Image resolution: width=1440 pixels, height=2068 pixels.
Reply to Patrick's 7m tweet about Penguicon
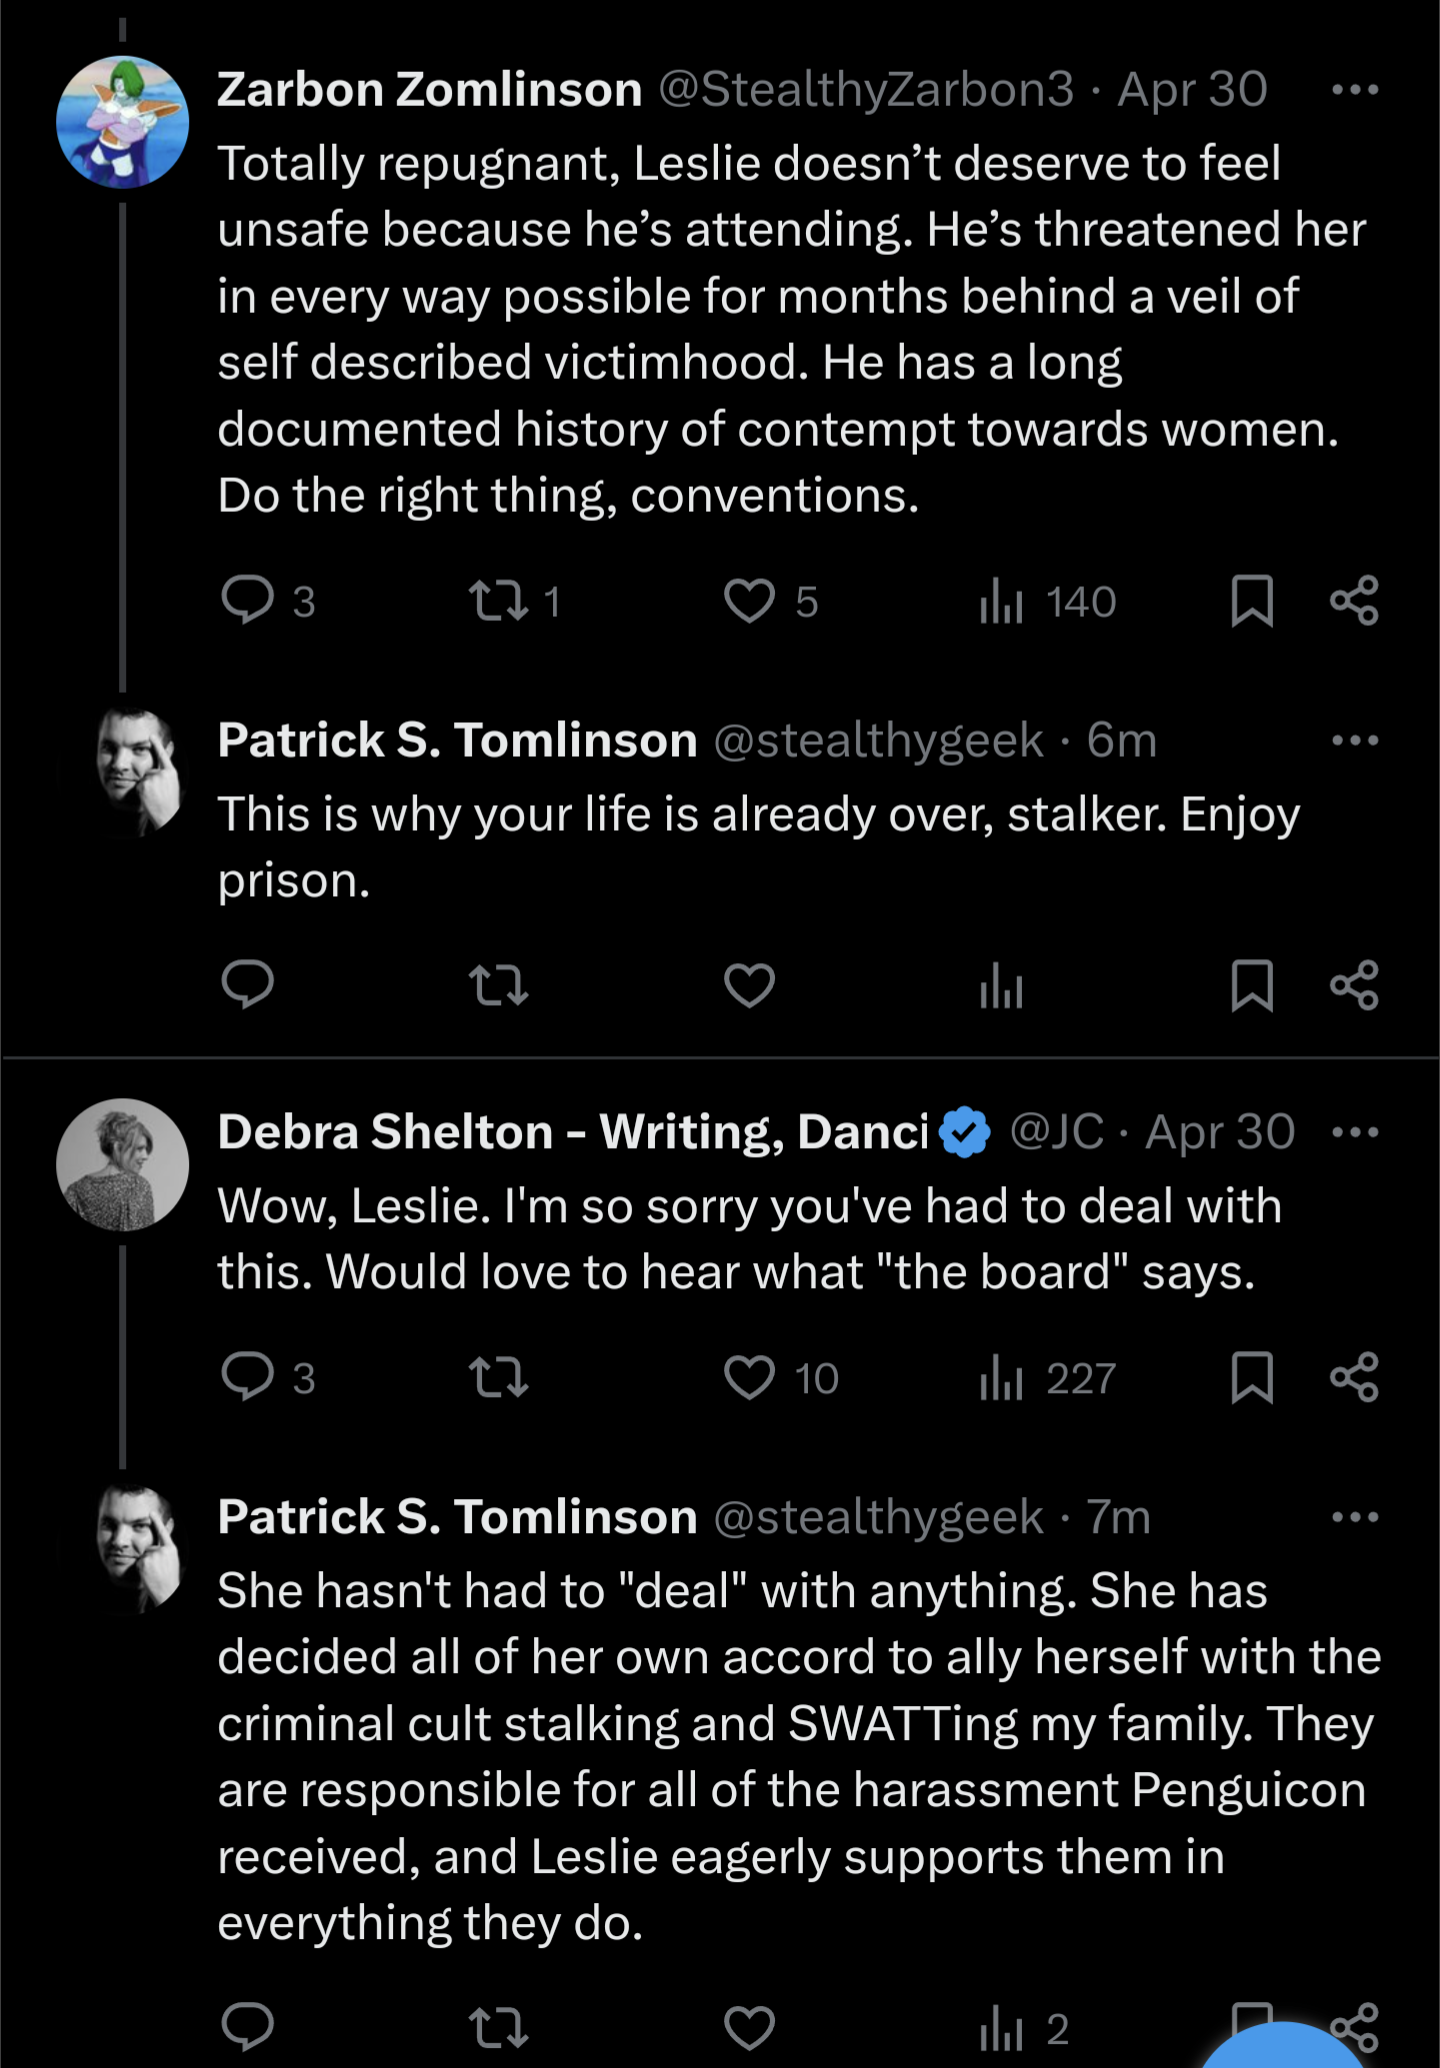point(247,2027)
